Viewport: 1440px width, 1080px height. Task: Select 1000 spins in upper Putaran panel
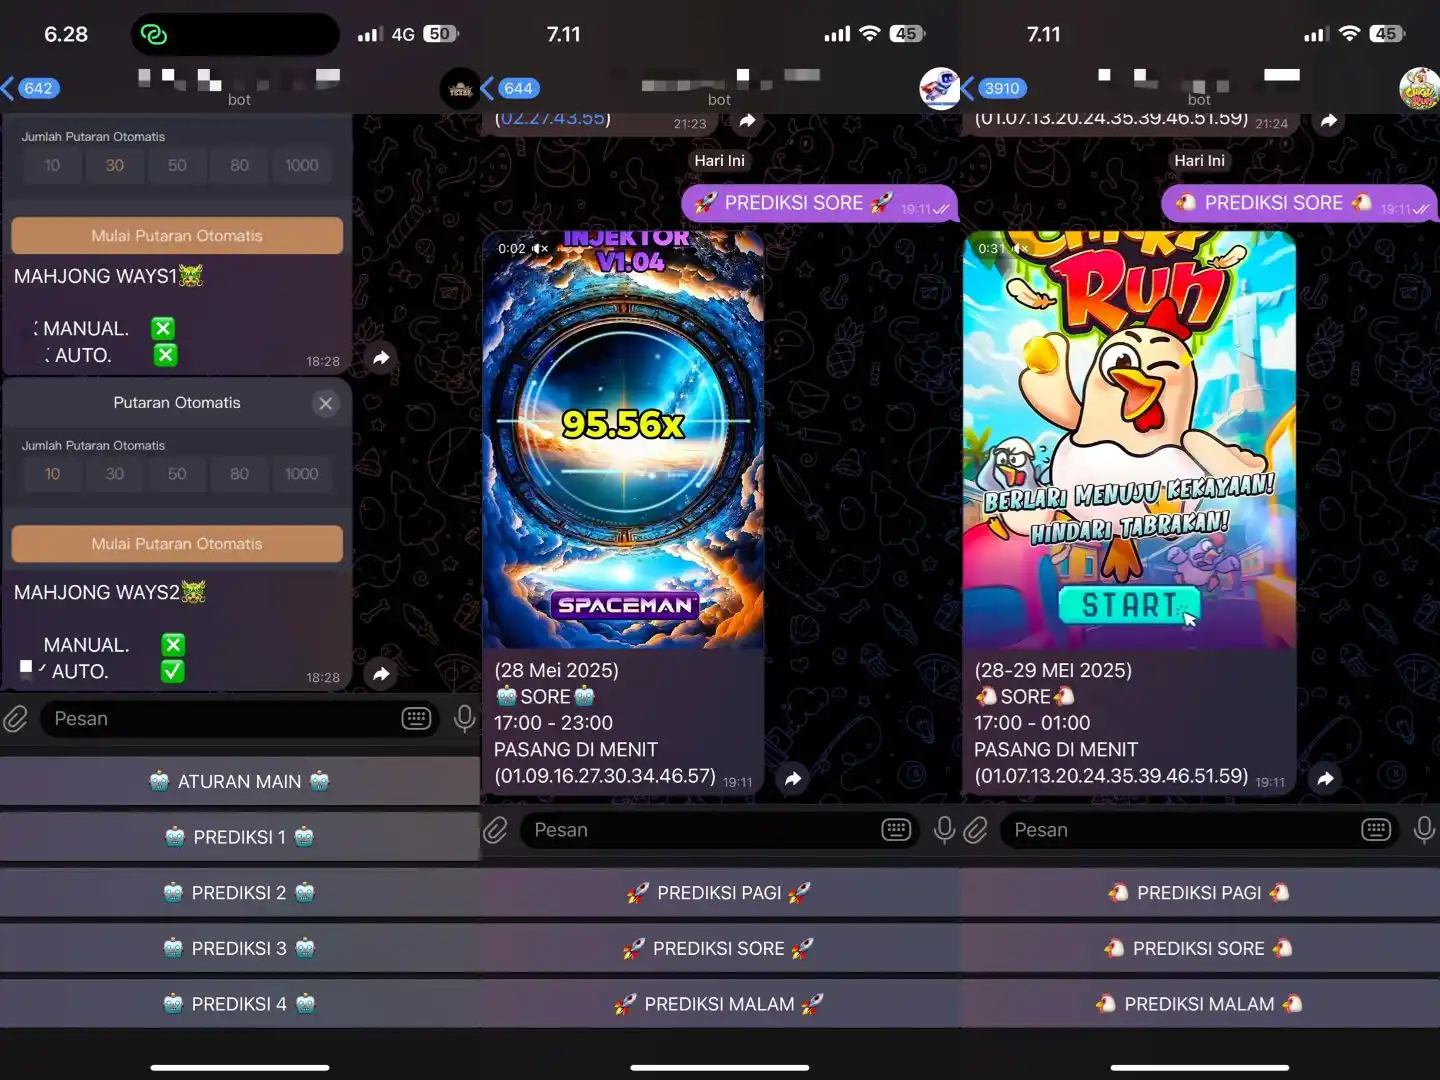(302, 165)
